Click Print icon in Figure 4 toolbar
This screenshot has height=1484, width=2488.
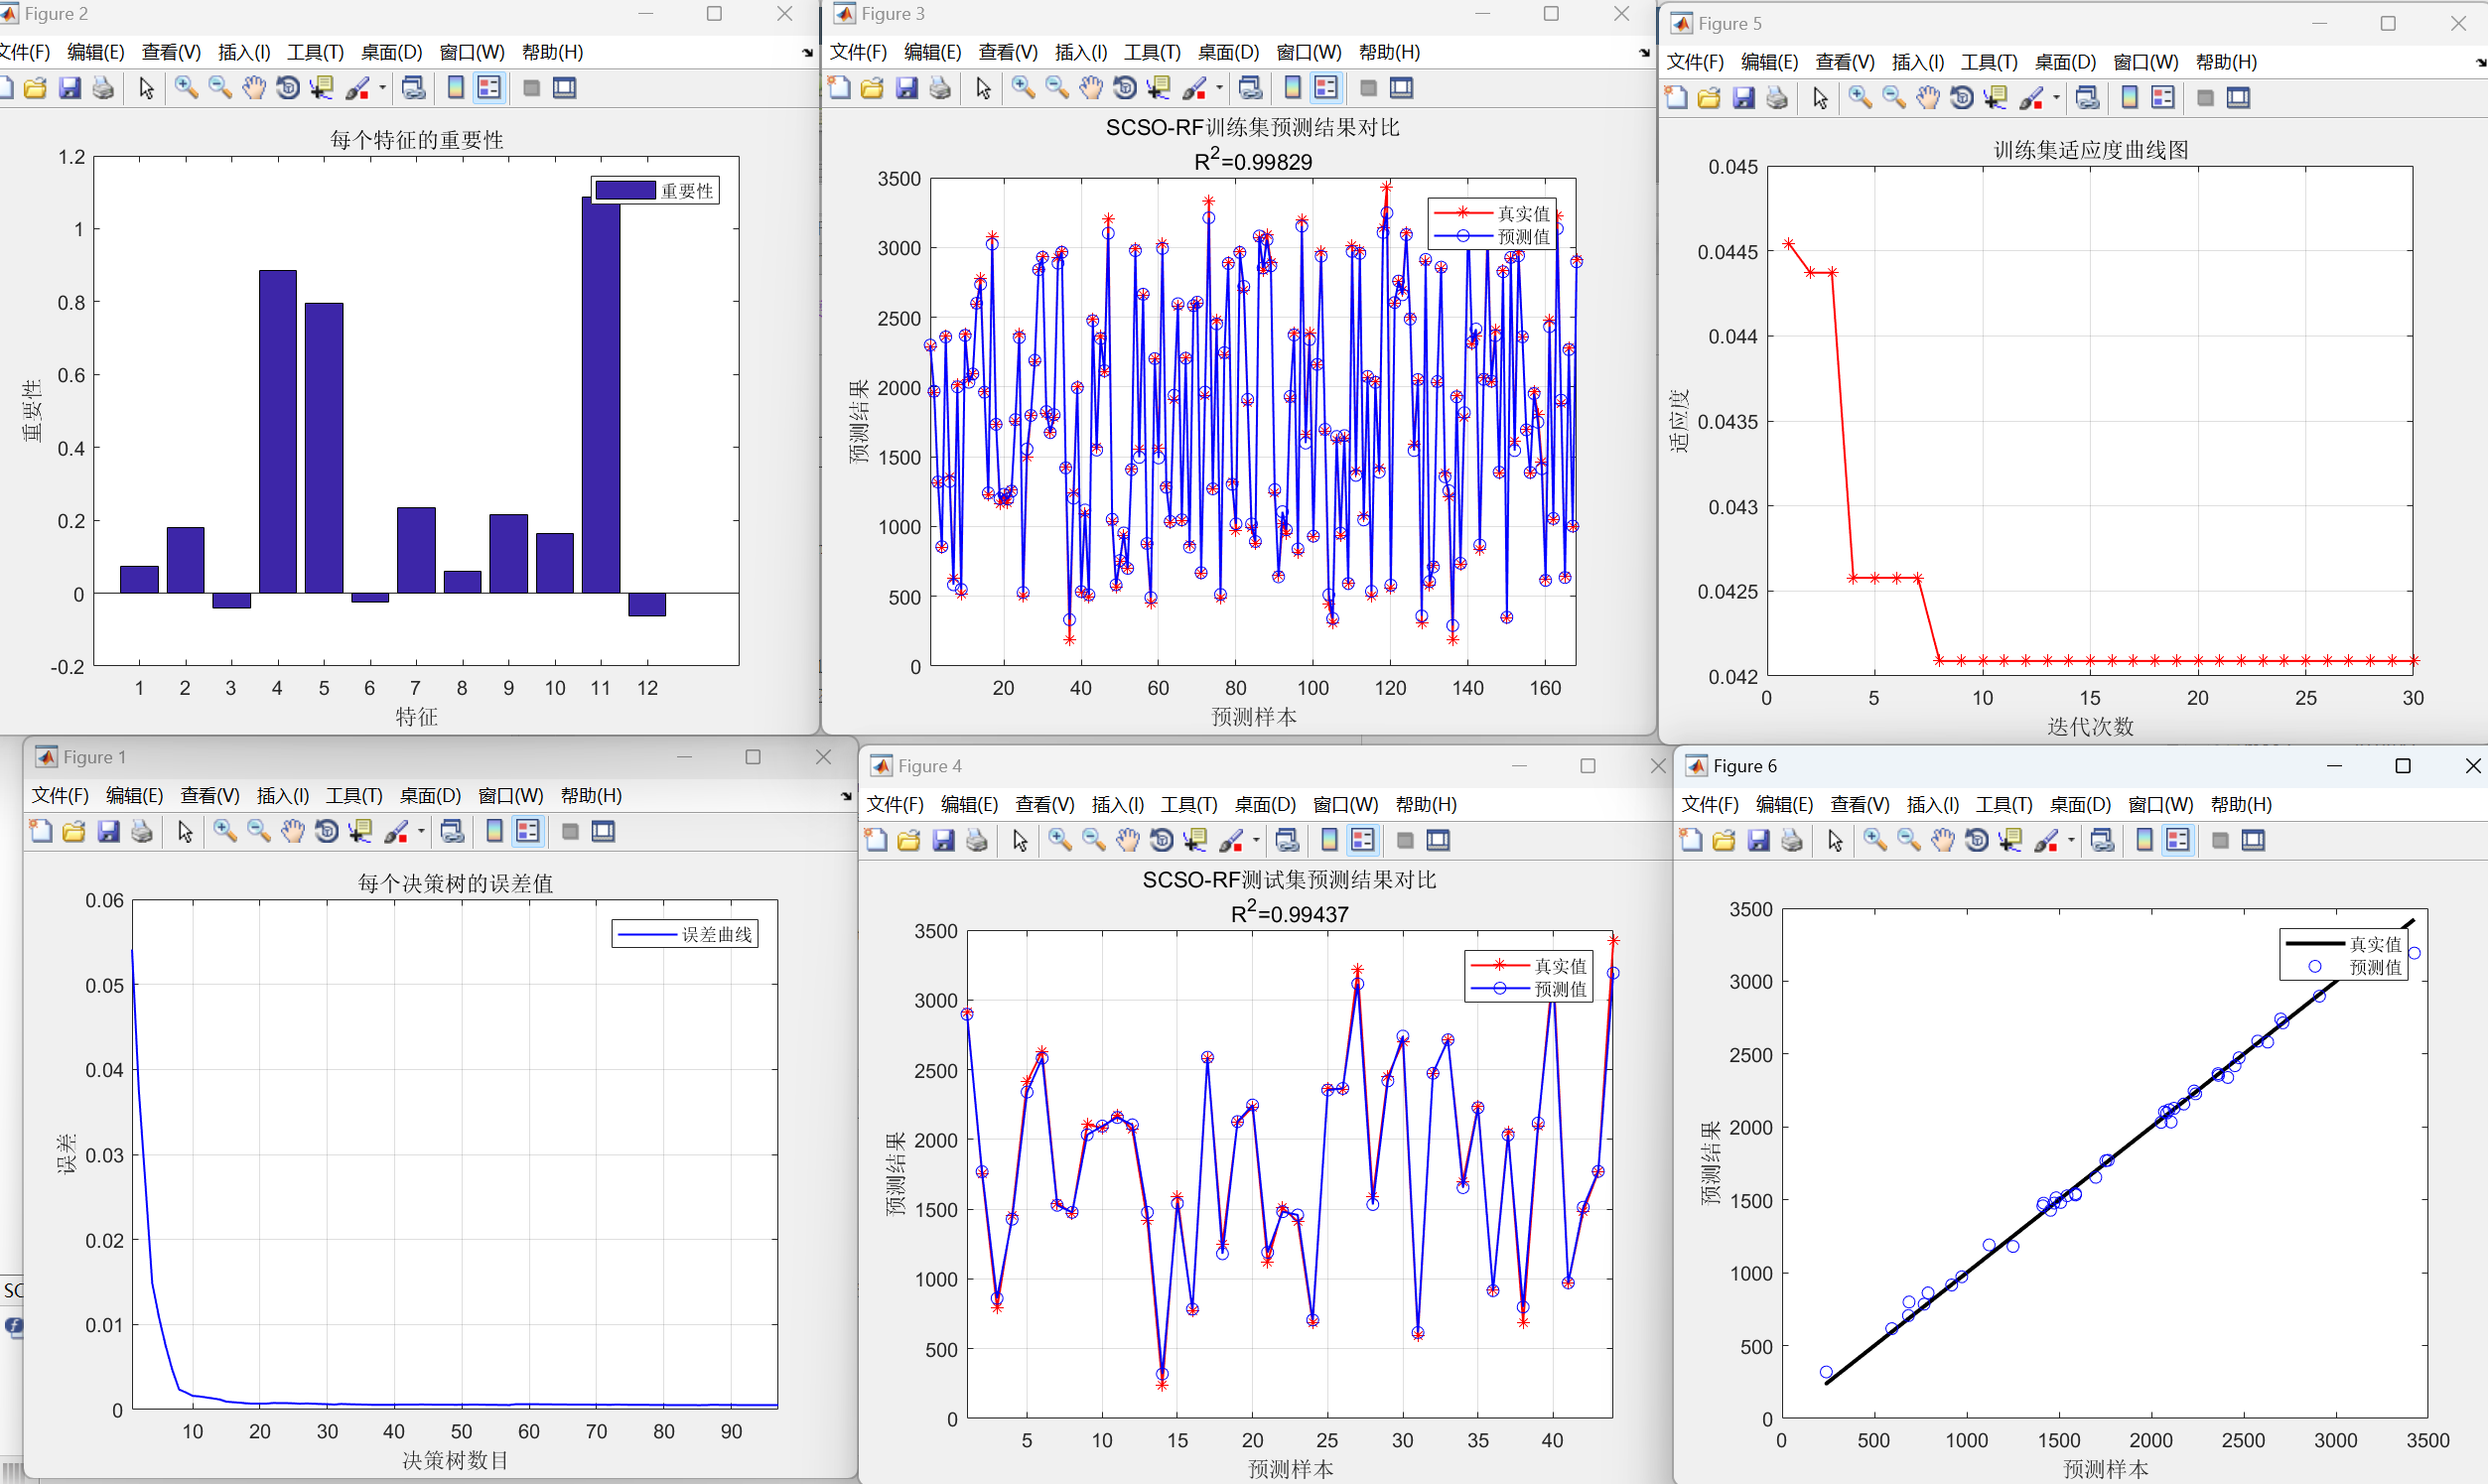977,840
